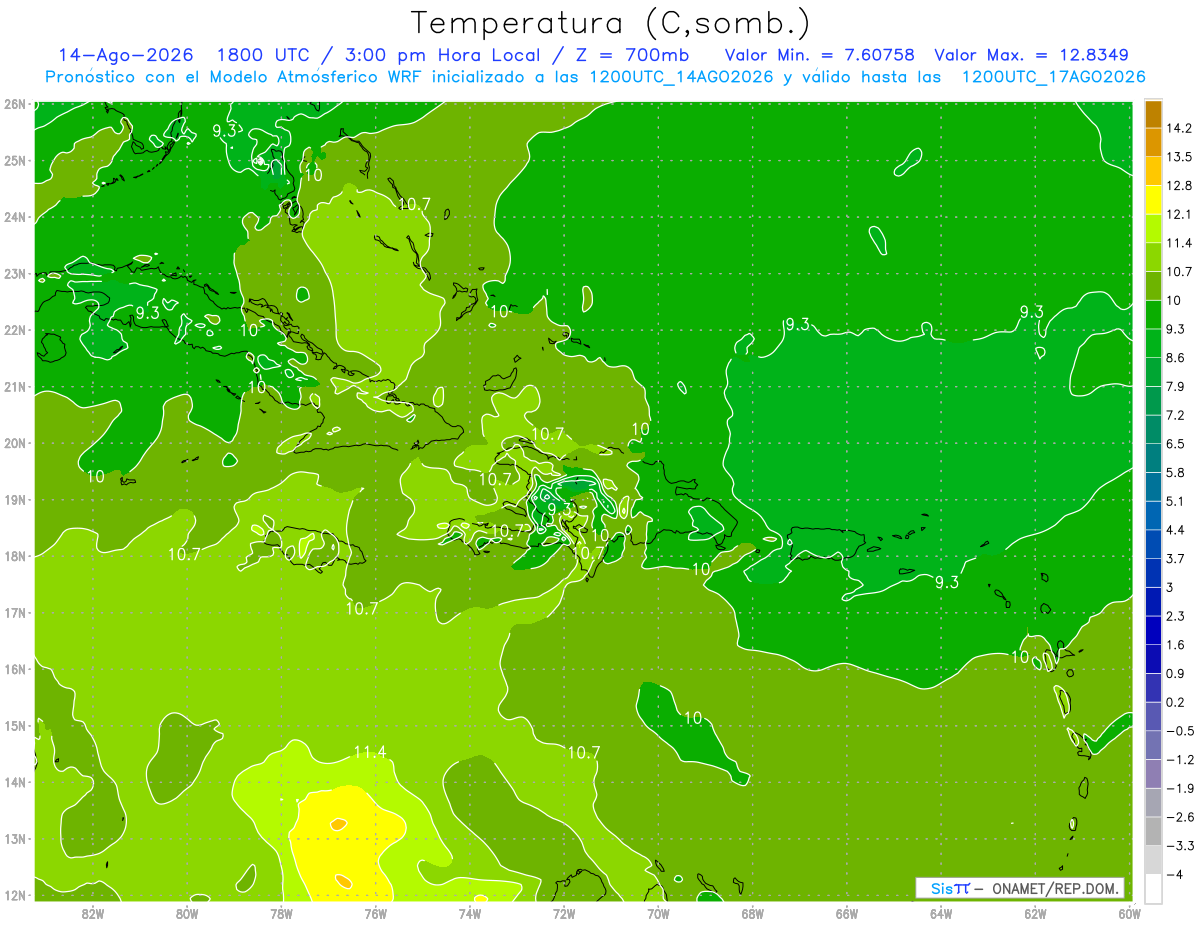Click the color scale label "-4"

click(x=1175, y=874)
